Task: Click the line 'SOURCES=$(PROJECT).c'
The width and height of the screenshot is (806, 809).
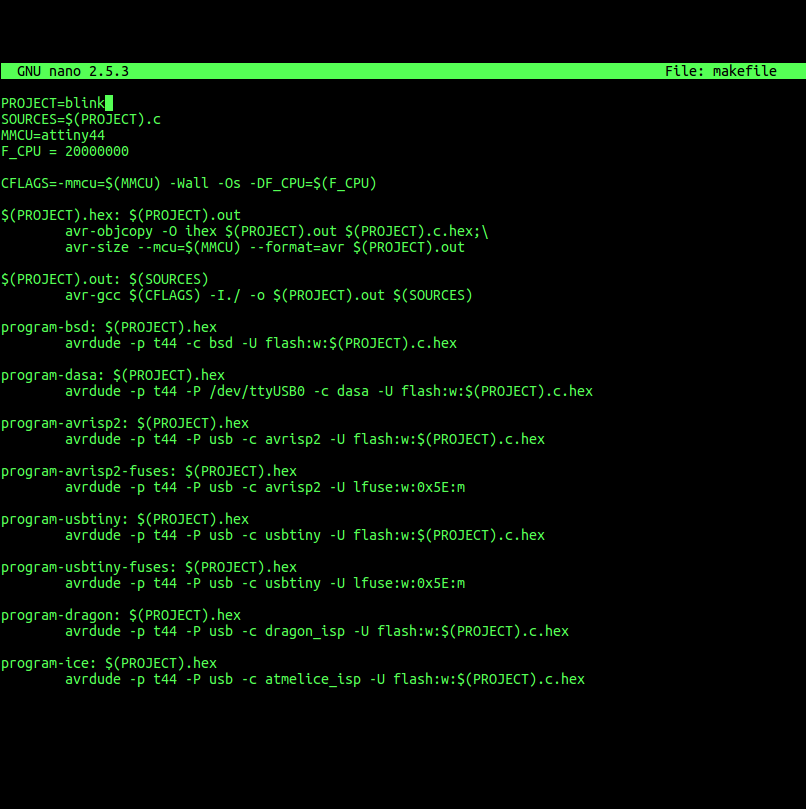Action: [x=81, y=119]
